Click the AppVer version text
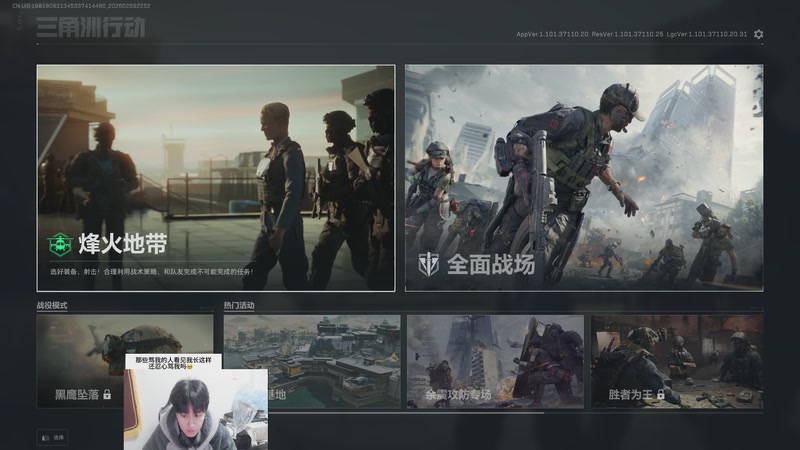This screenshot has width=800, height=450. (552, 34)
